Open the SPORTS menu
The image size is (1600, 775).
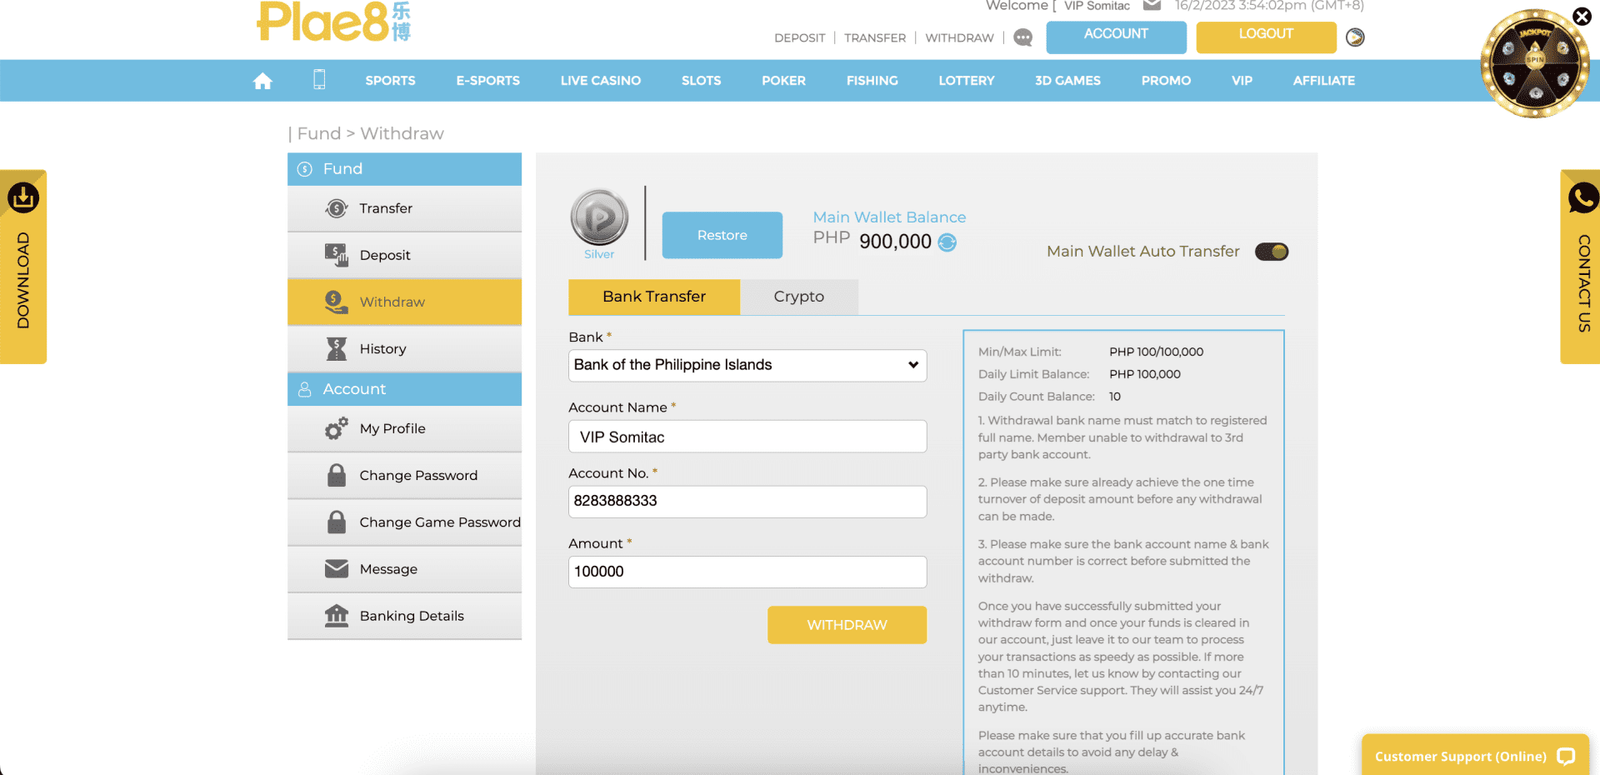click(390, 81)
